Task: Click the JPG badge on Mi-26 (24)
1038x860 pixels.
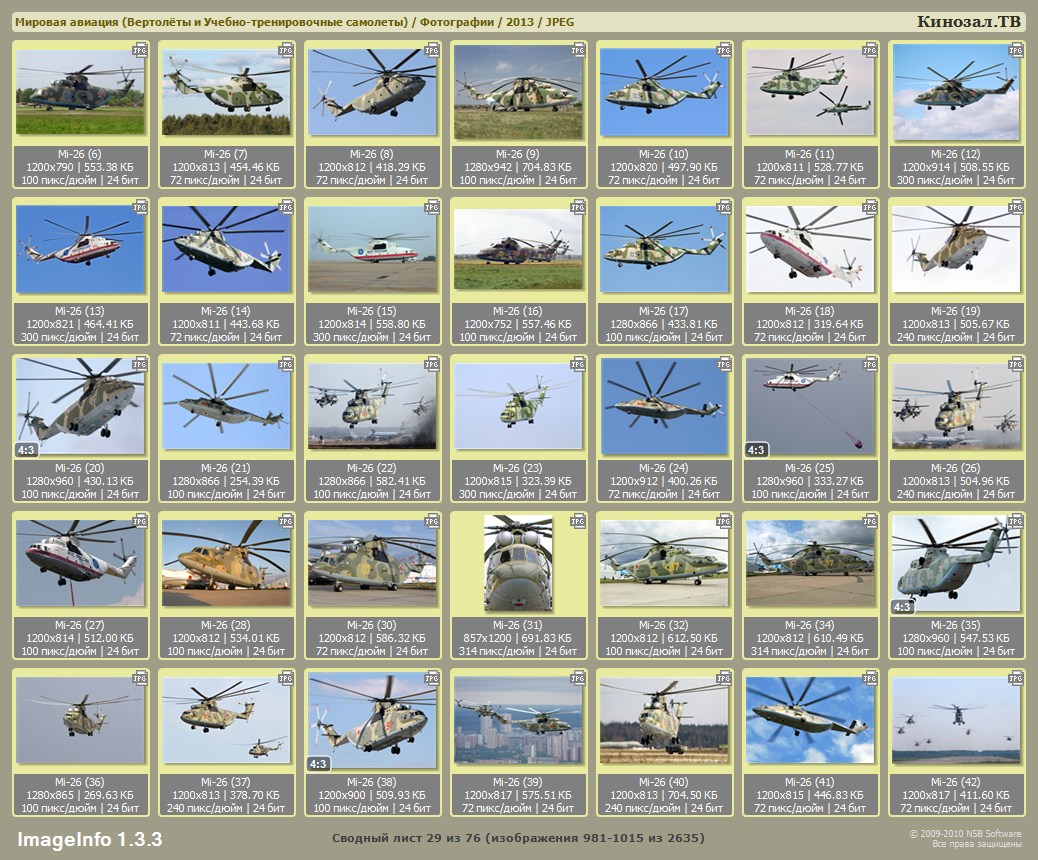Action: tap(724, 364)
